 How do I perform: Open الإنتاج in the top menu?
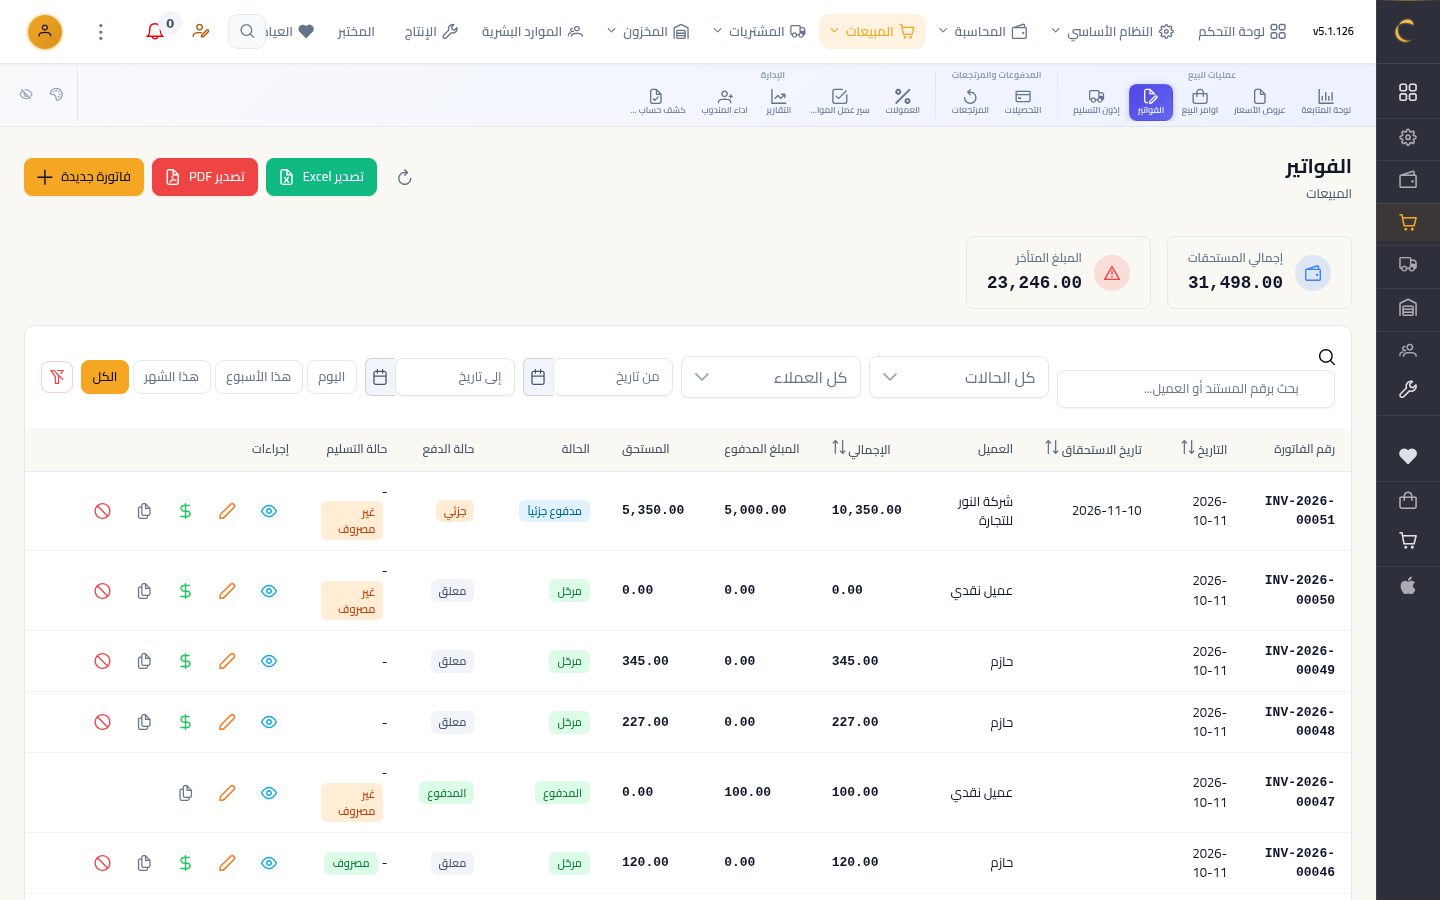[x=431, y=32]
